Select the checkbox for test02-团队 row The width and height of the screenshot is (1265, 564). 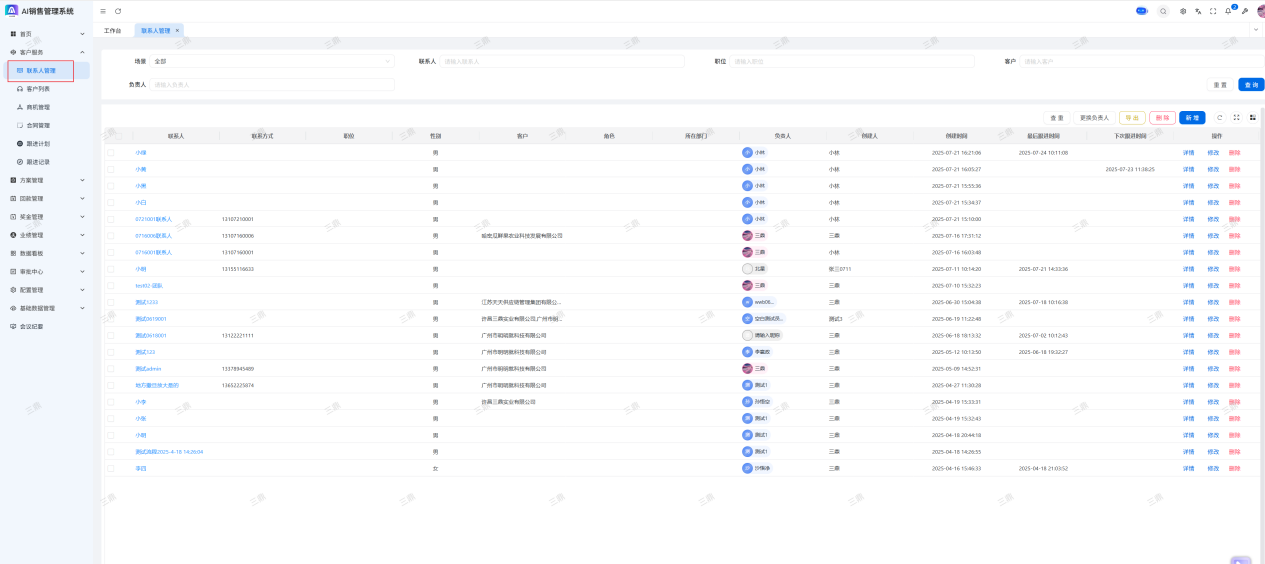[111, 286]
